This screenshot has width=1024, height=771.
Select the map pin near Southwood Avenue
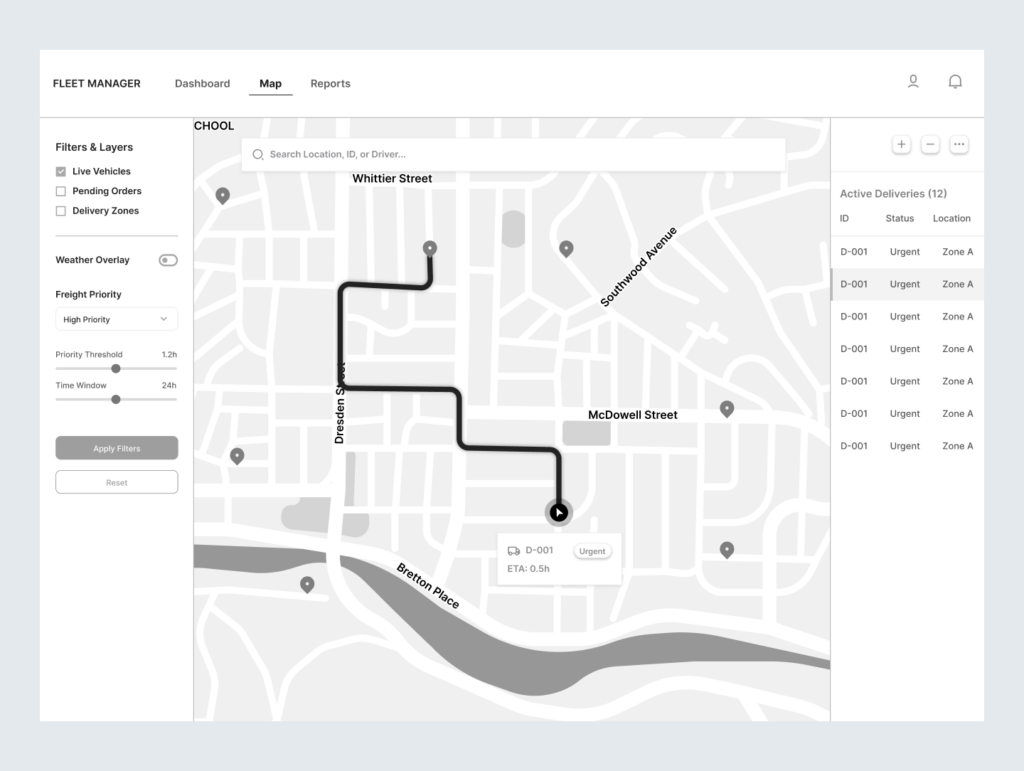(566, 248)
